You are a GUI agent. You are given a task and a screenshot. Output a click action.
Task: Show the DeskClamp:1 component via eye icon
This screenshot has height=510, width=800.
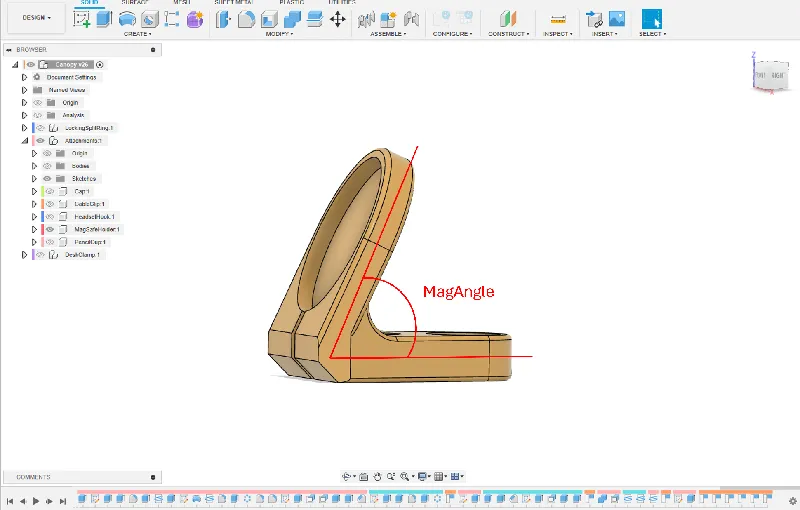pyautogui.click(x=40, y=255)
